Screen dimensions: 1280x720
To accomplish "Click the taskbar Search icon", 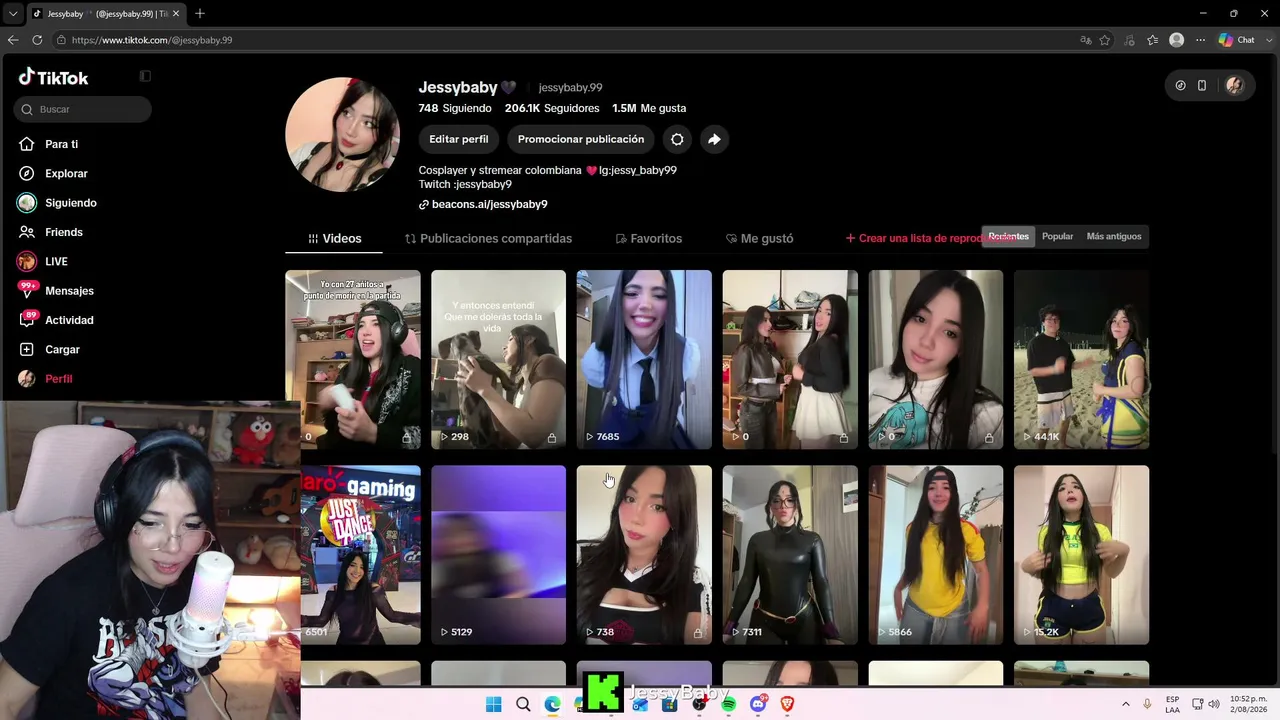I will (523, 705).
